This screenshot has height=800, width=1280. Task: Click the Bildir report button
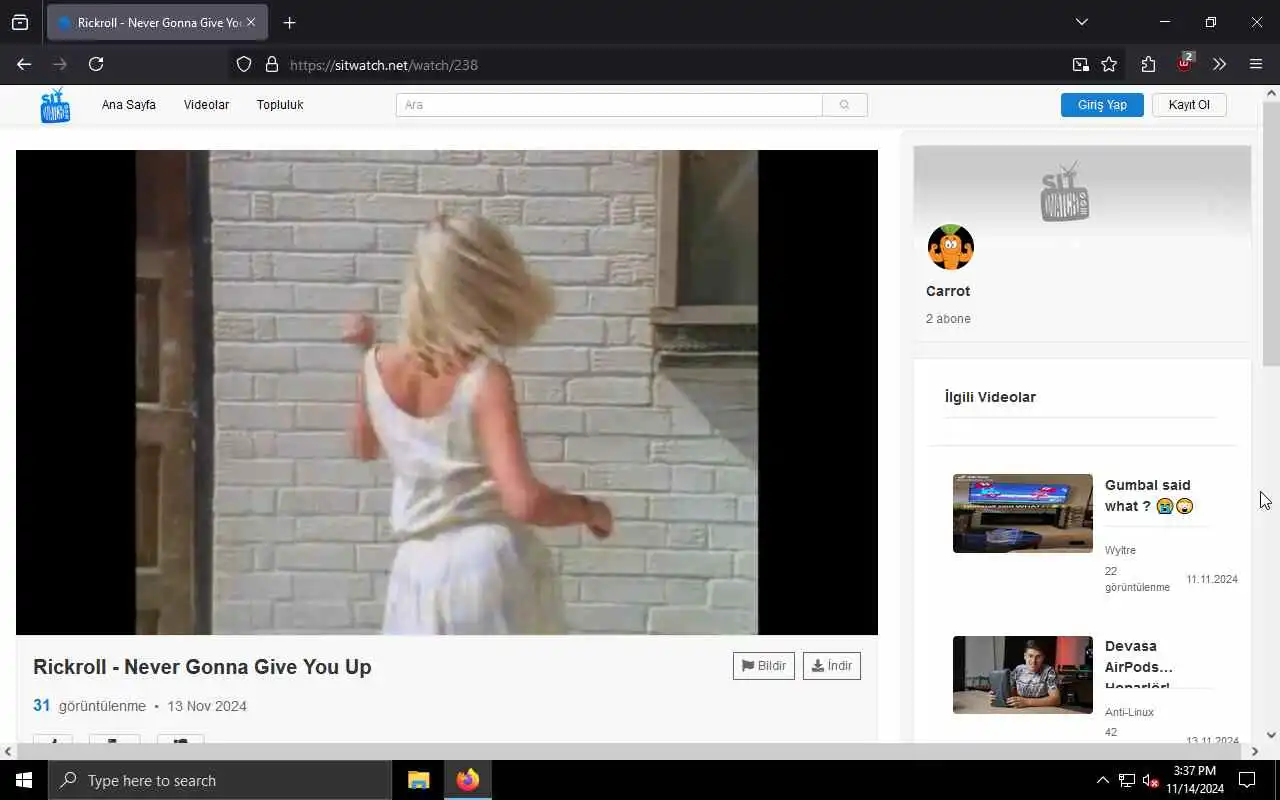pyautogui.click(x=764, y=666)
